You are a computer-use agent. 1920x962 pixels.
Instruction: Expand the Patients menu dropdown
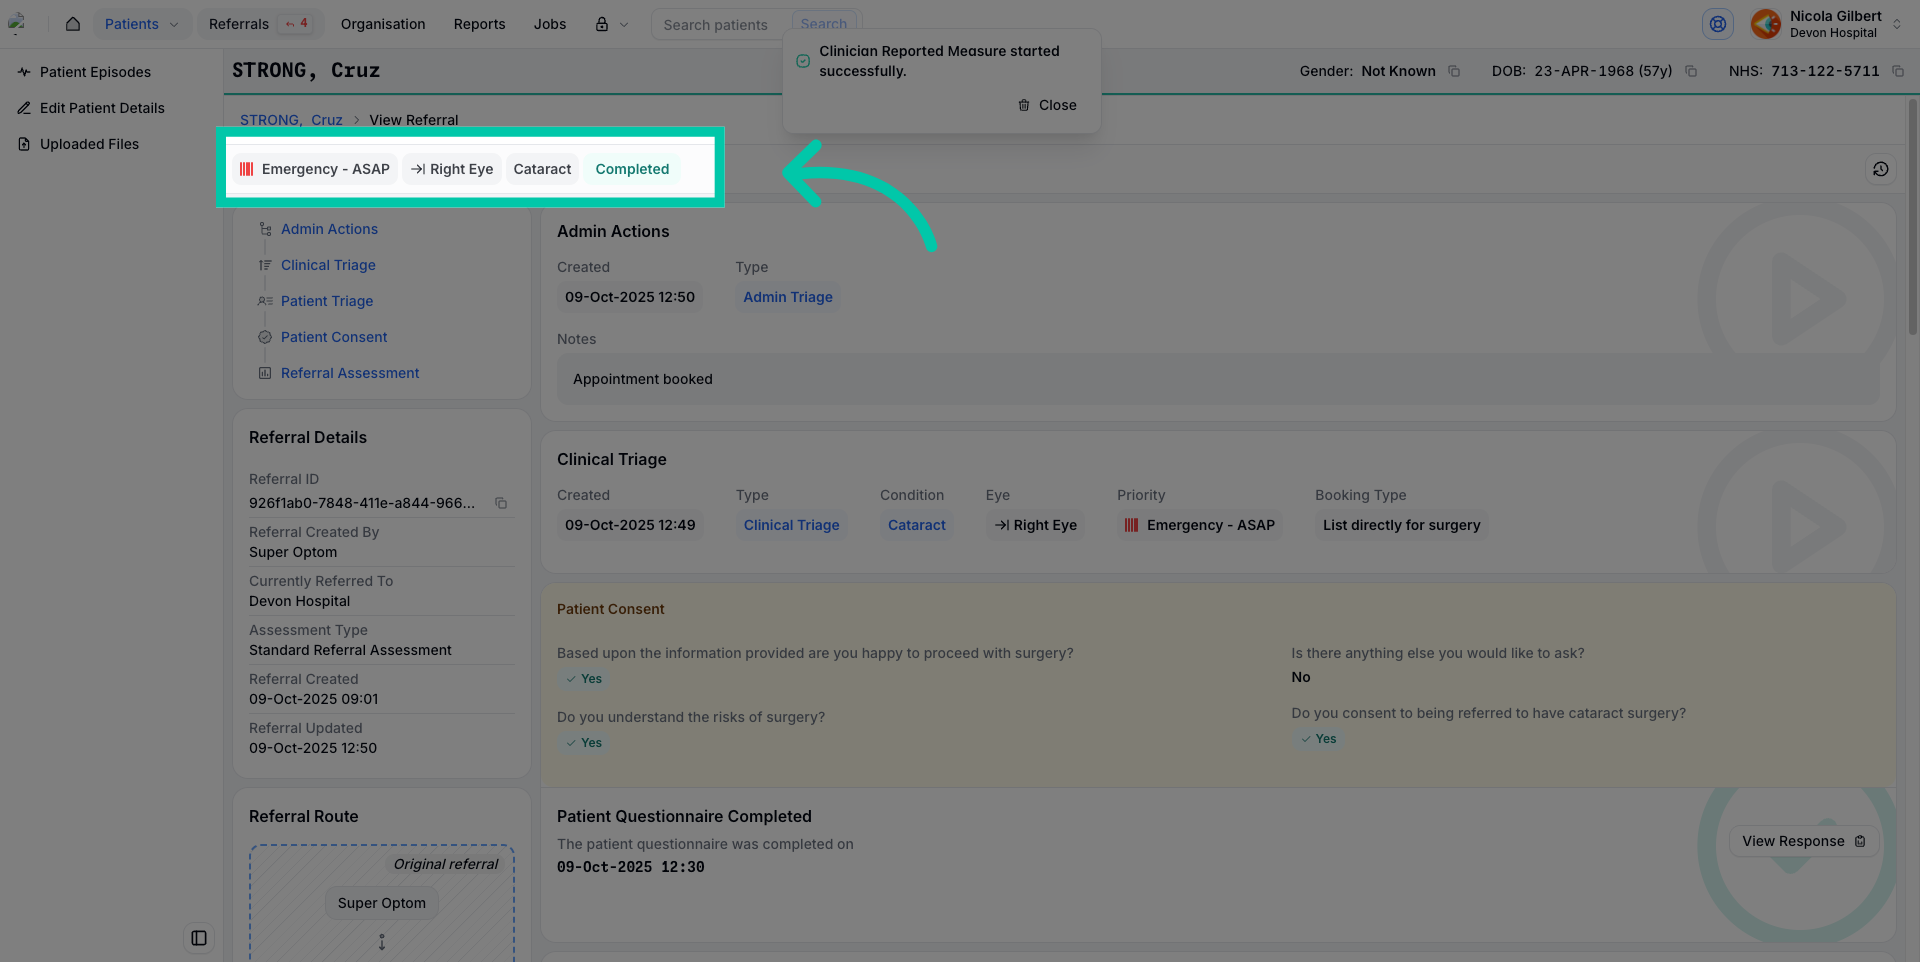[142, 24]
